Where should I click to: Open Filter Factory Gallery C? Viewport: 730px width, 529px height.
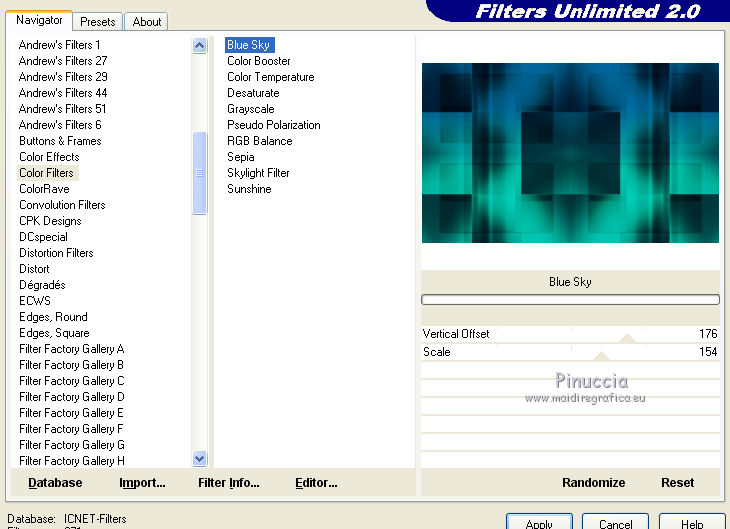[x=72, y=380]
